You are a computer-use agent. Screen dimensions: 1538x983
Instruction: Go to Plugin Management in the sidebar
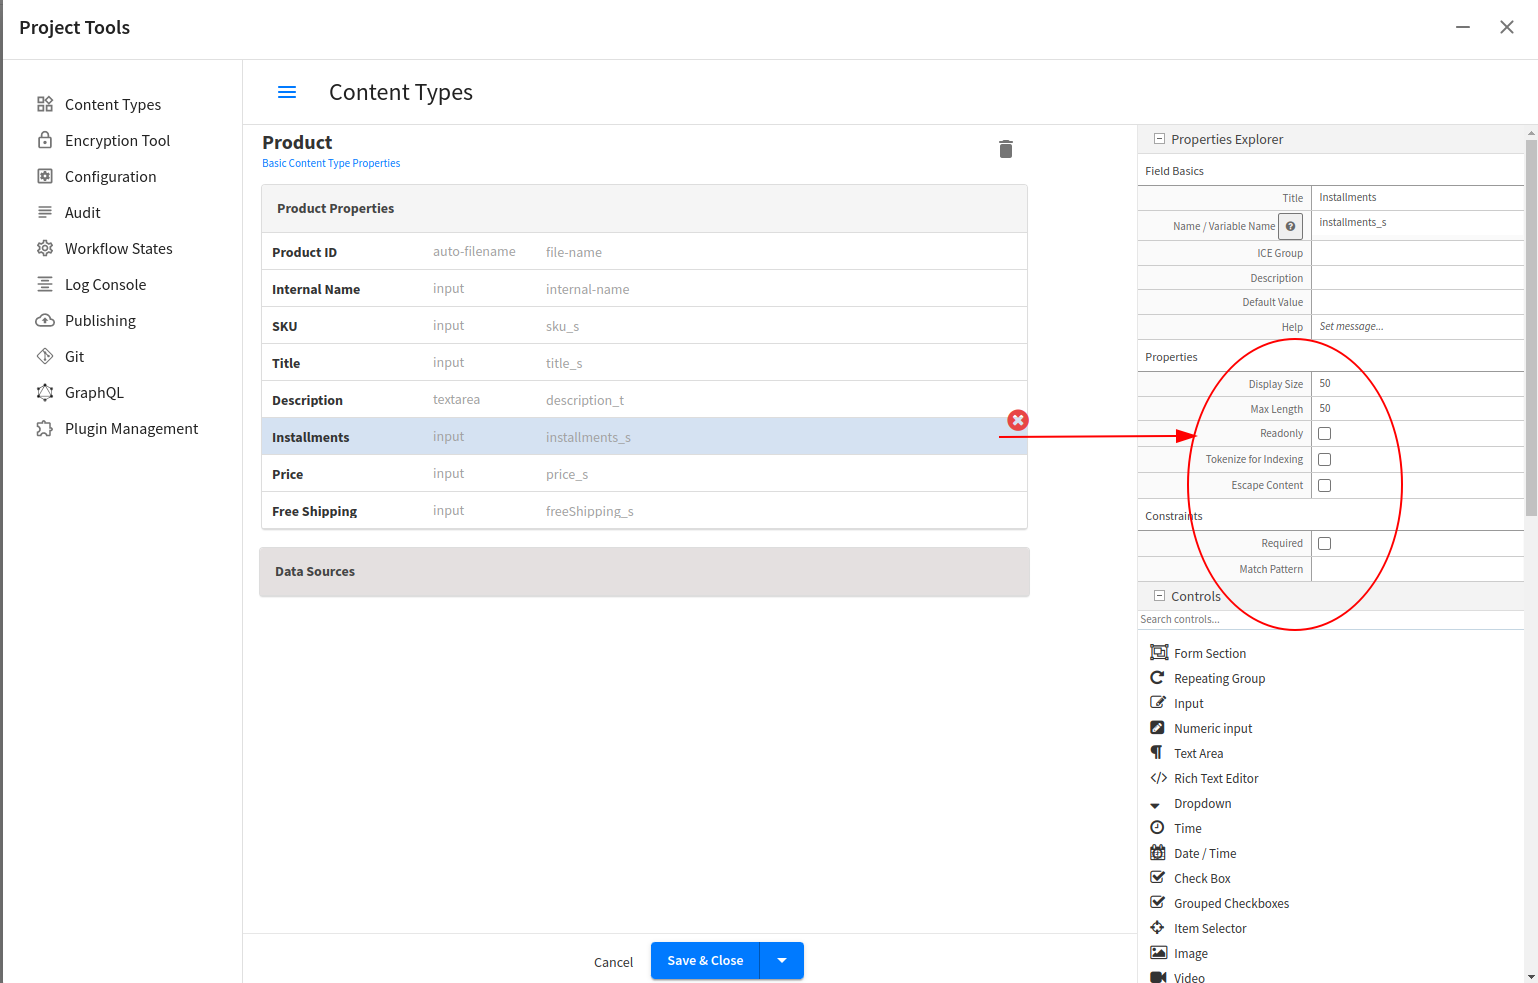[x=131, y=429]
